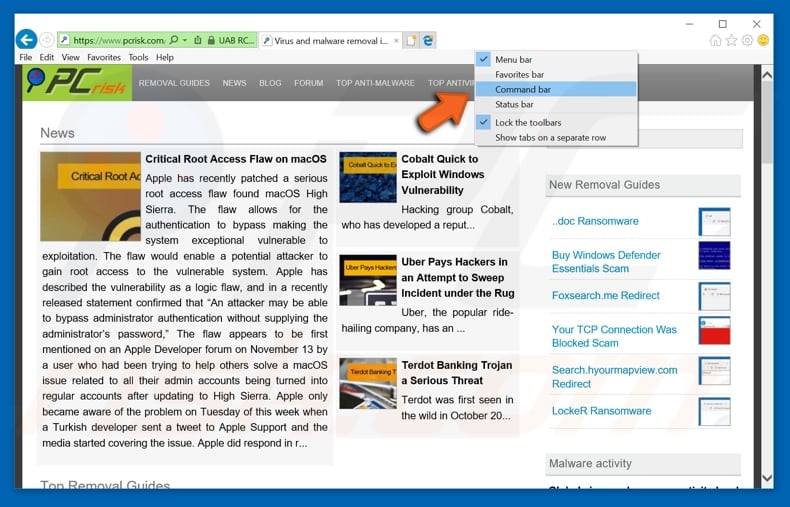Click the blue Back navigation button
Viewport: 790px width, 507px height.
click(x=26, y=39)
